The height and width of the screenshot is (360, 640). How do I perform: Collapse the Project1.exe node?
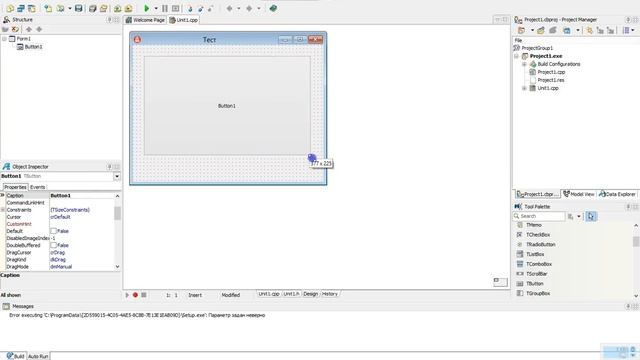516,56
